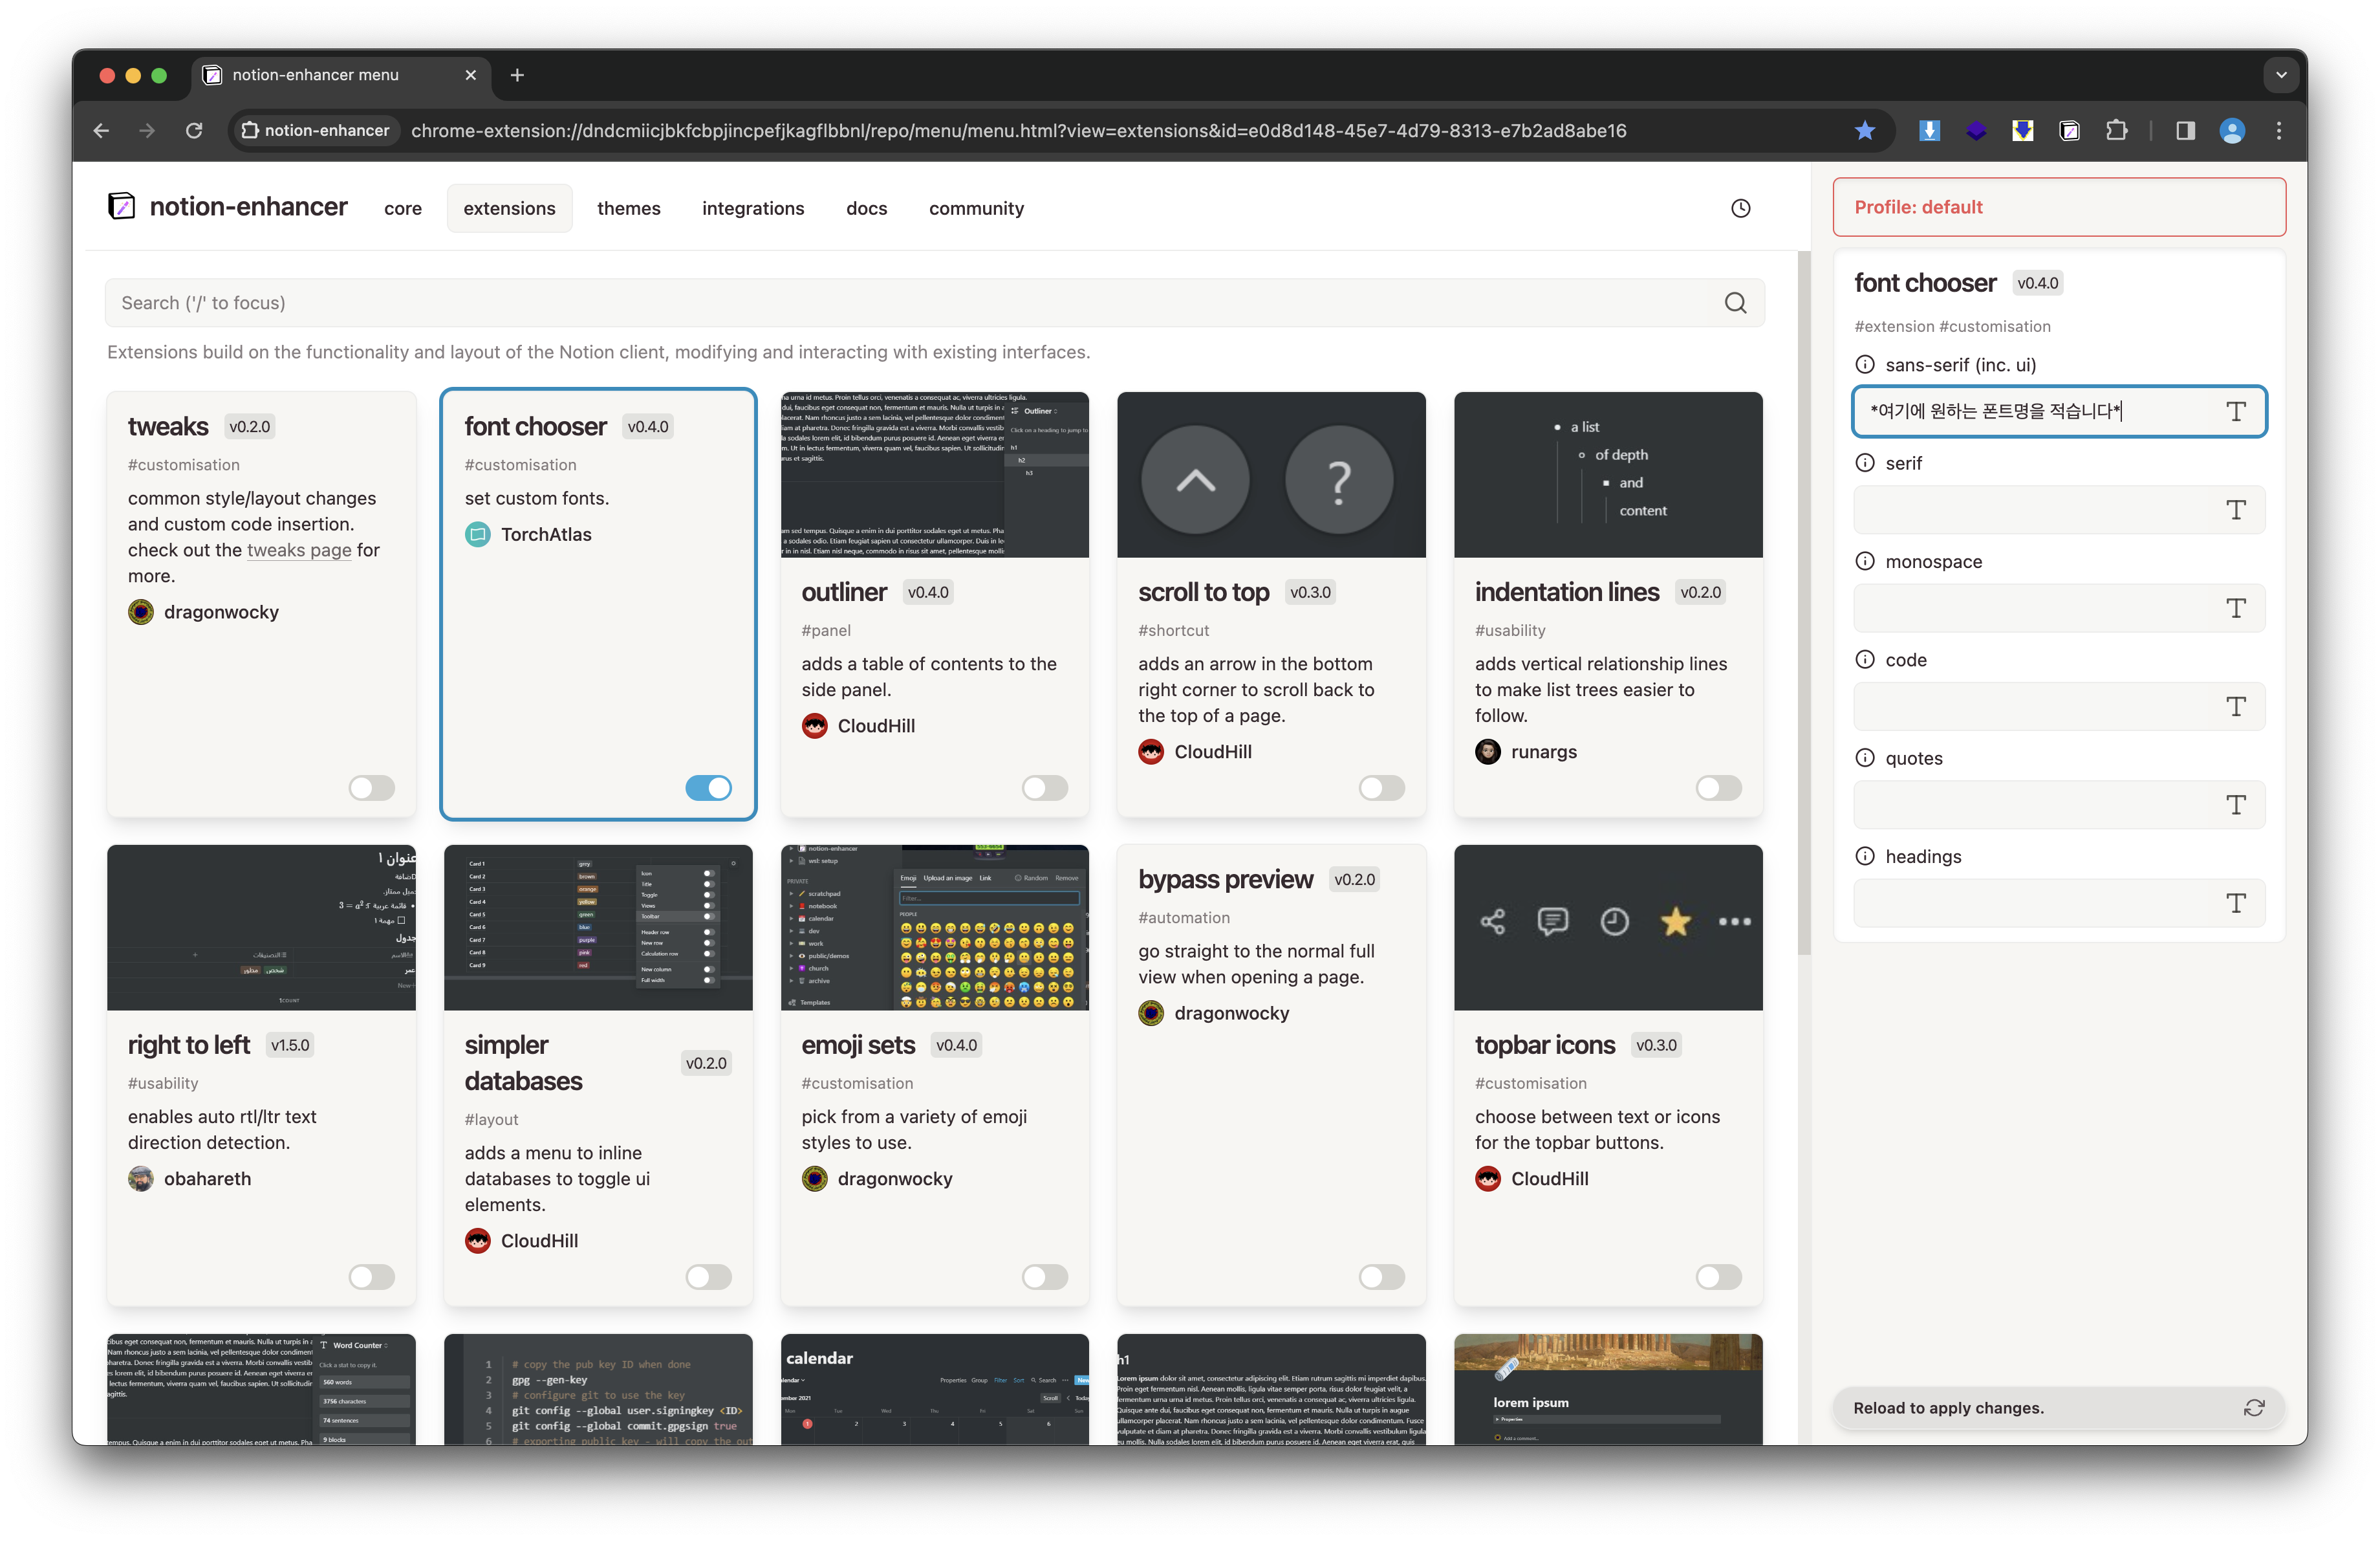This screenshot has width=2380, height=1541.
Task: Open the tweaks page link
Action: coord(299,550)
